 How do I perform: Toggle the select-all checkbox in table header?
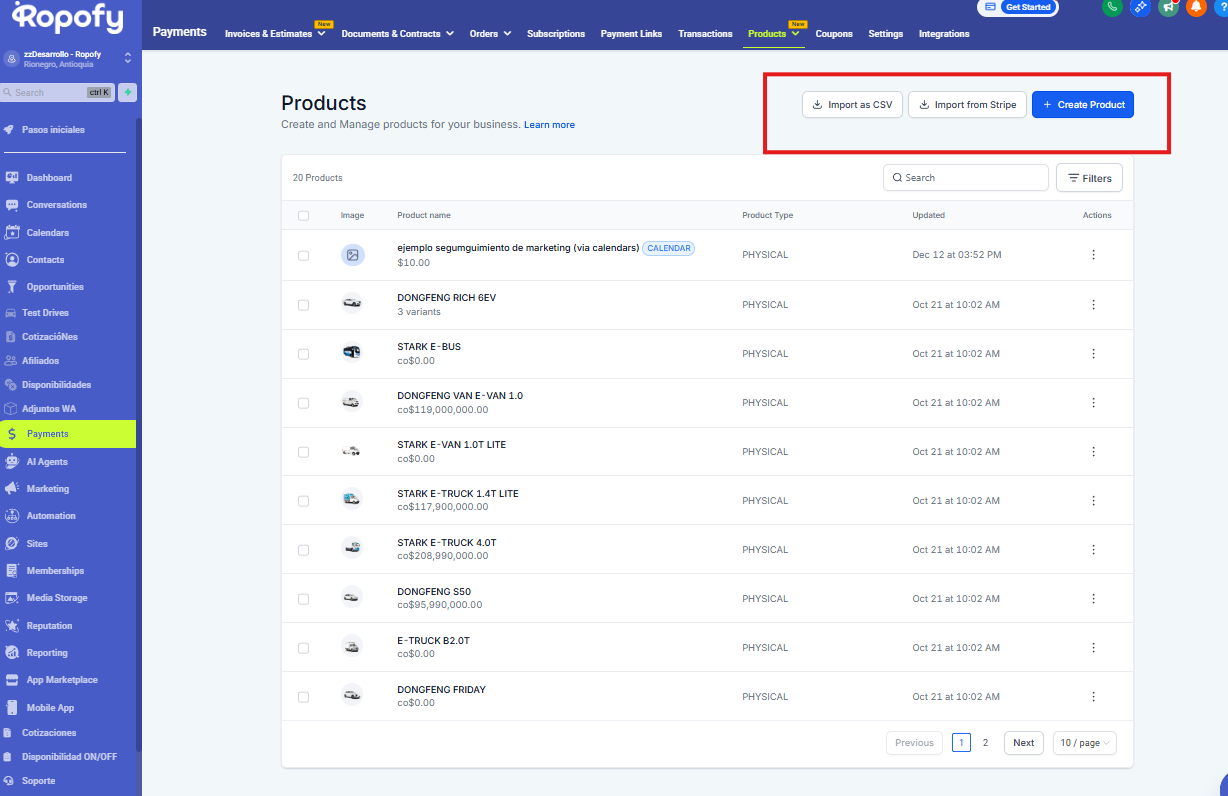pos(304,216)
